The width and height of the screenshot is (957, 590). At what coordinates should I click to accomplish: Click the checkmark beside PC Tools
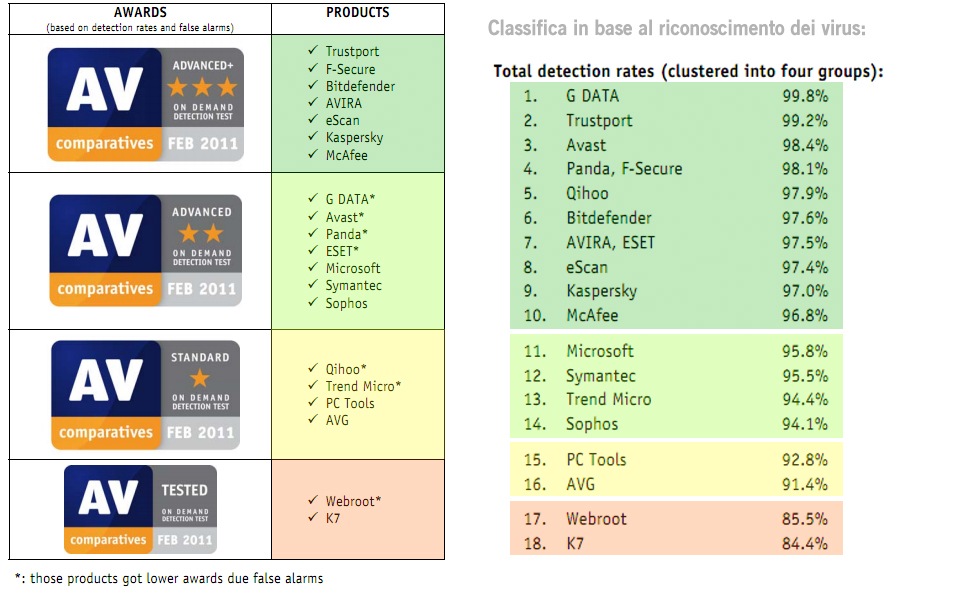pos(314,403)
